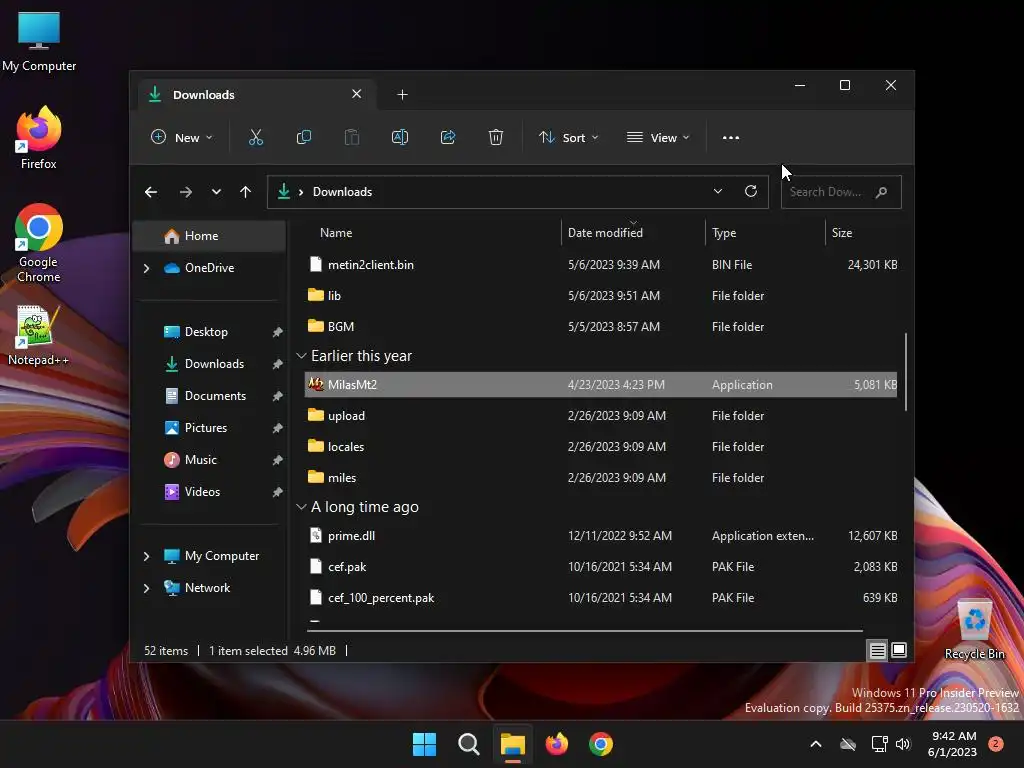Sort by the Size column header

click(842, 232)
